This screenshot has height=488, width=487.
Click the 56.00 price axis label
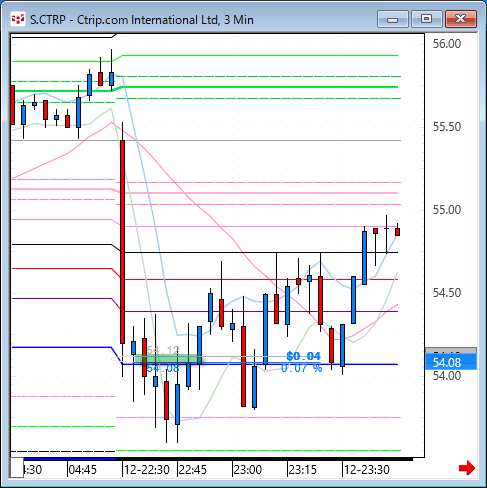click(x=447, y=44)
